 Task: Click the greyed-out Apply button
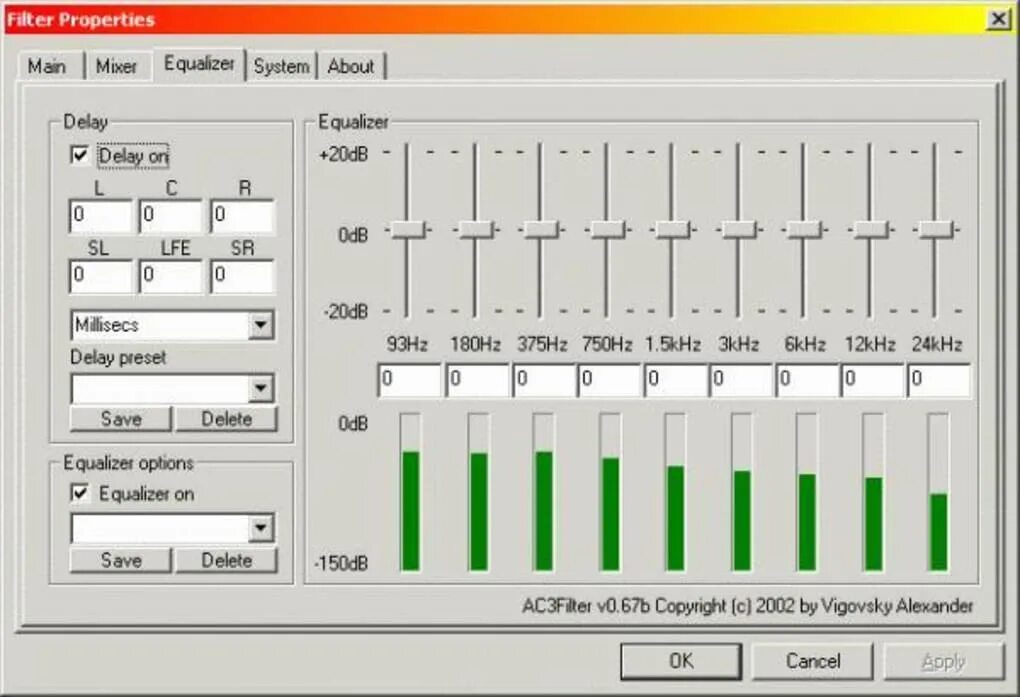(x=944, y=661)
